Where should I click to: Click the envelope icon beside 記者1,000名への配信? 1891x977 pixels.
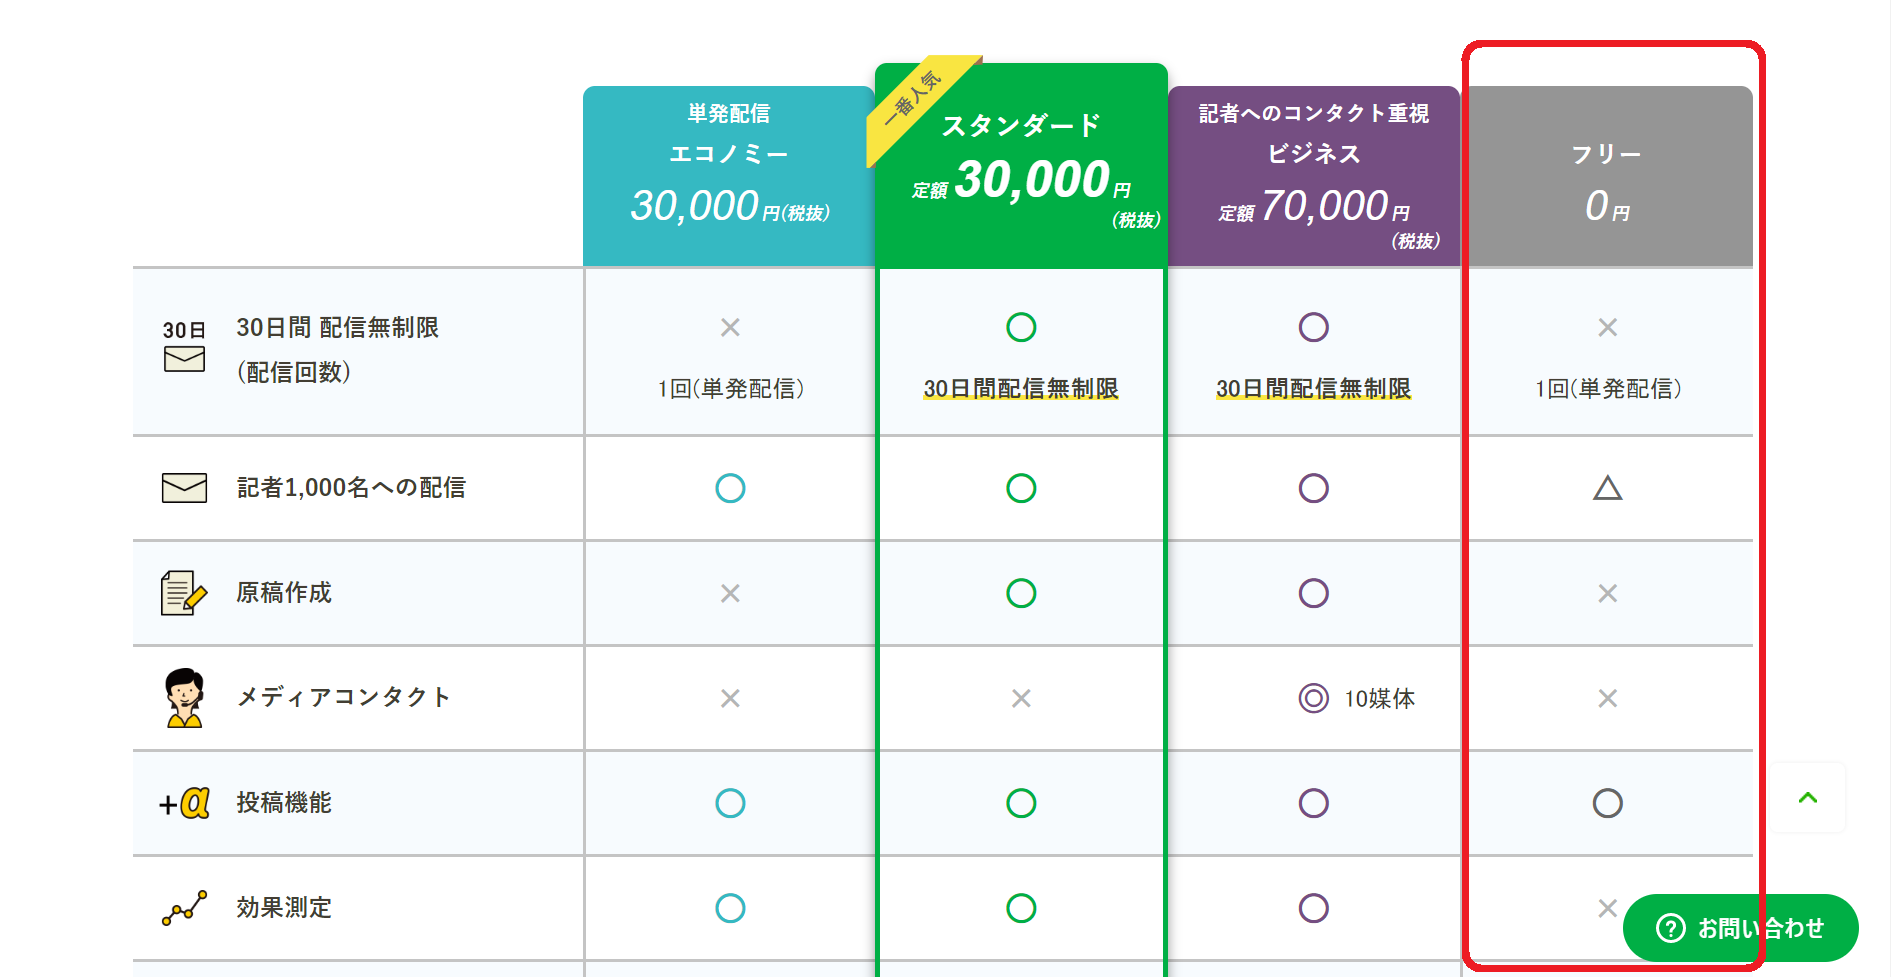(183, 488)
